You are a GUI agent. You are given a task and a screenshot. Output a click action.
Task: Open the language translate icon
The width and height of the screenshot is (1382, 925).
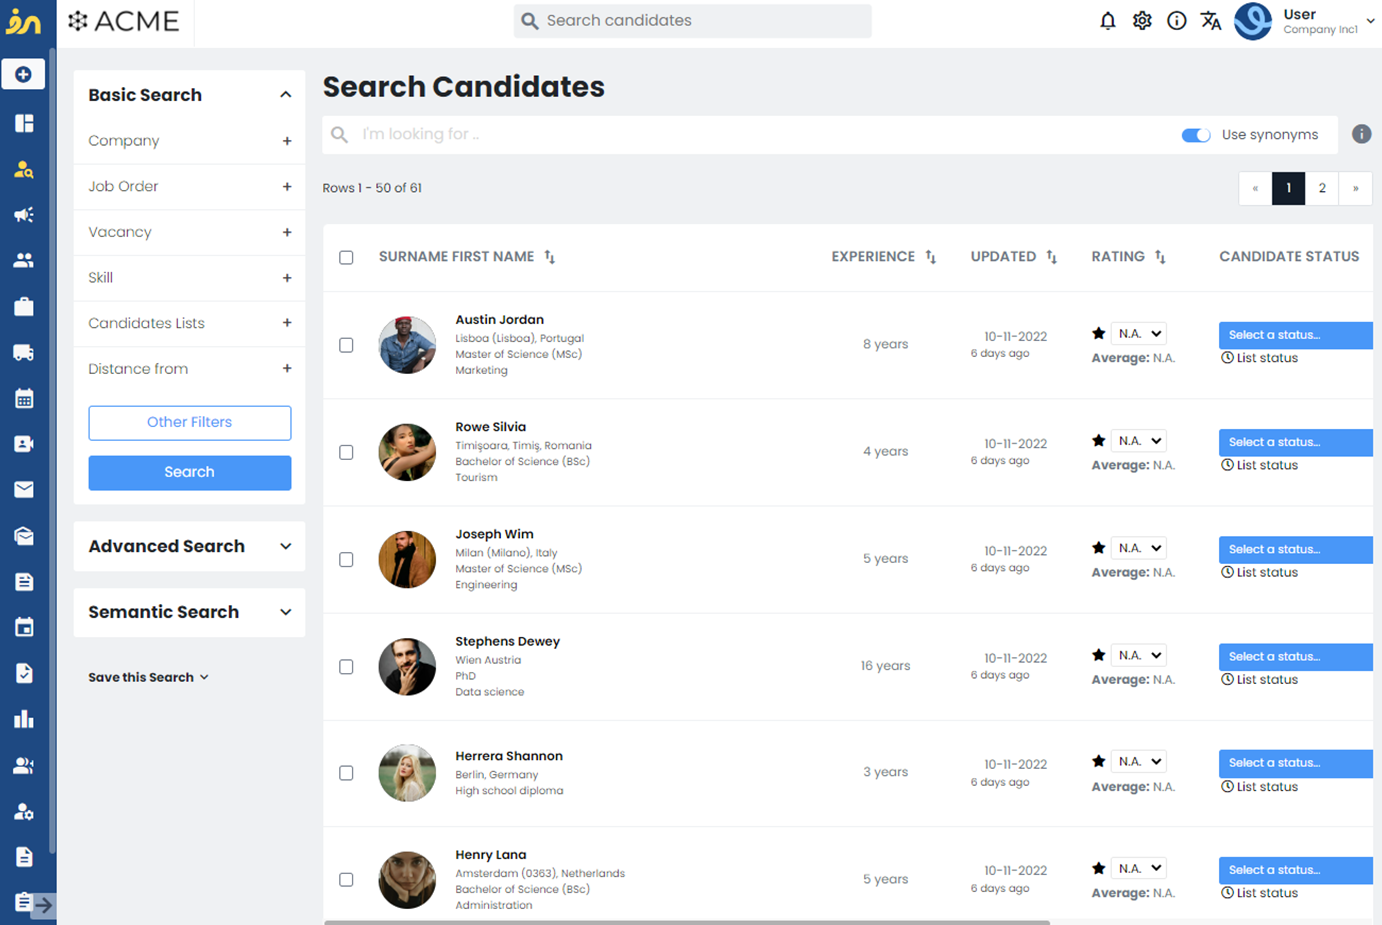(x=1211, y=21)
